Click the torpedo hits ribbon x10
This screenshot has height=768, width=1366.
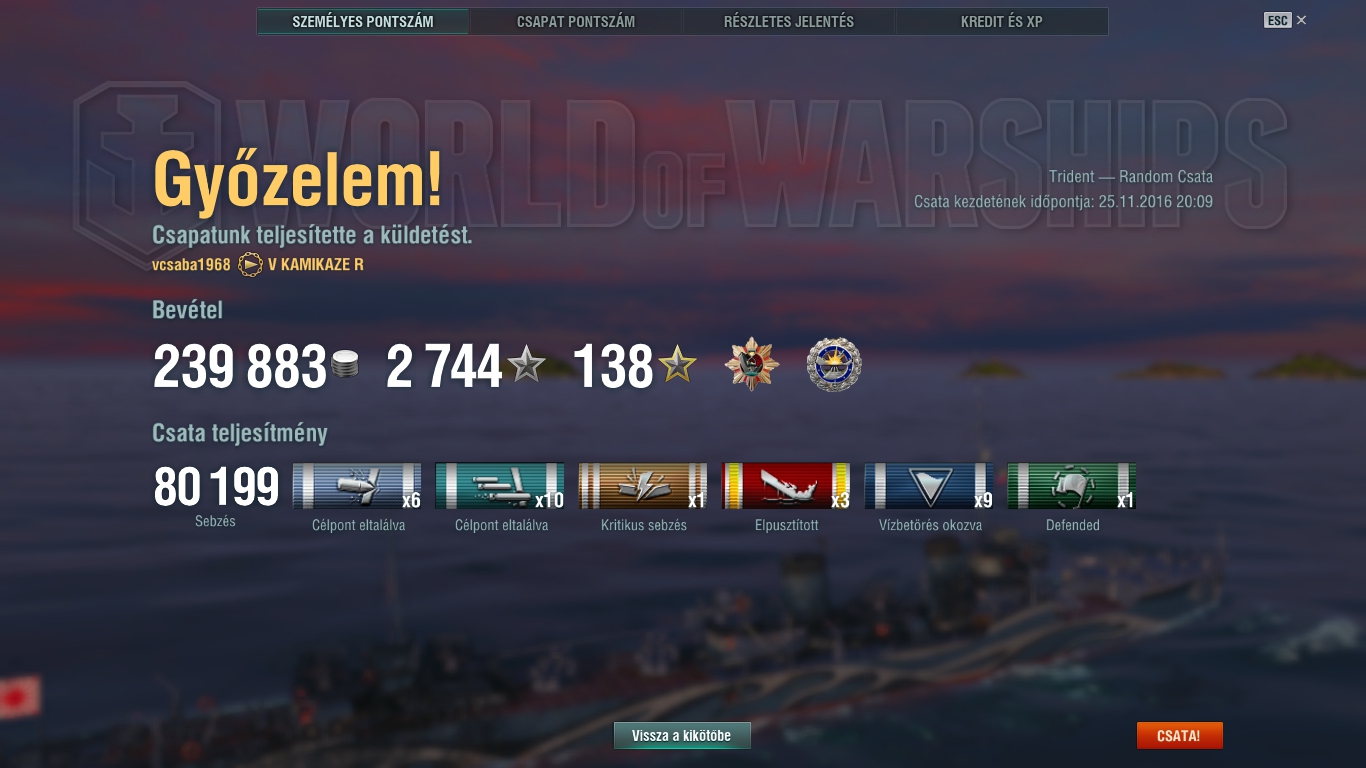point(500,486)
